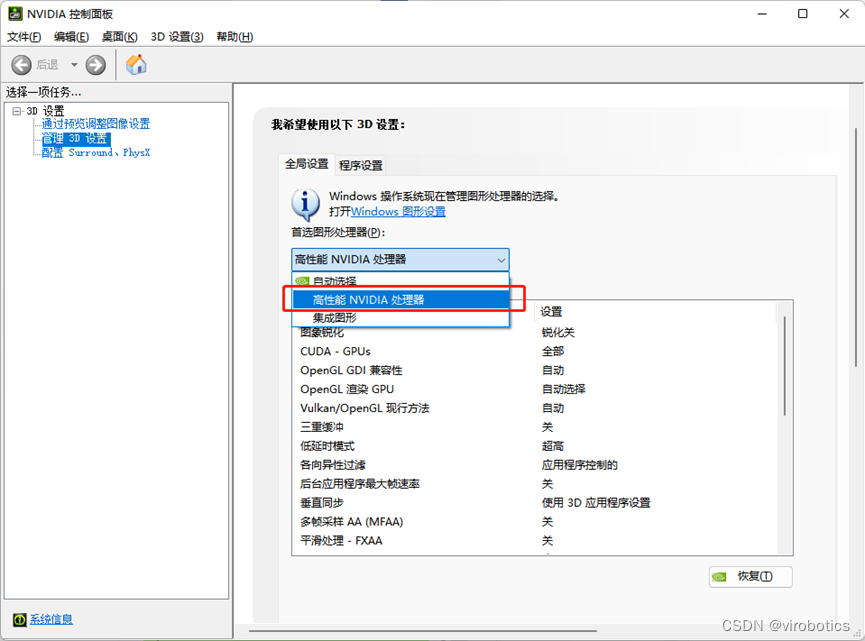This screenshot has height=641, width=865.
Task: Click the 系统信息 icon at bottom left
Action: 19,620
